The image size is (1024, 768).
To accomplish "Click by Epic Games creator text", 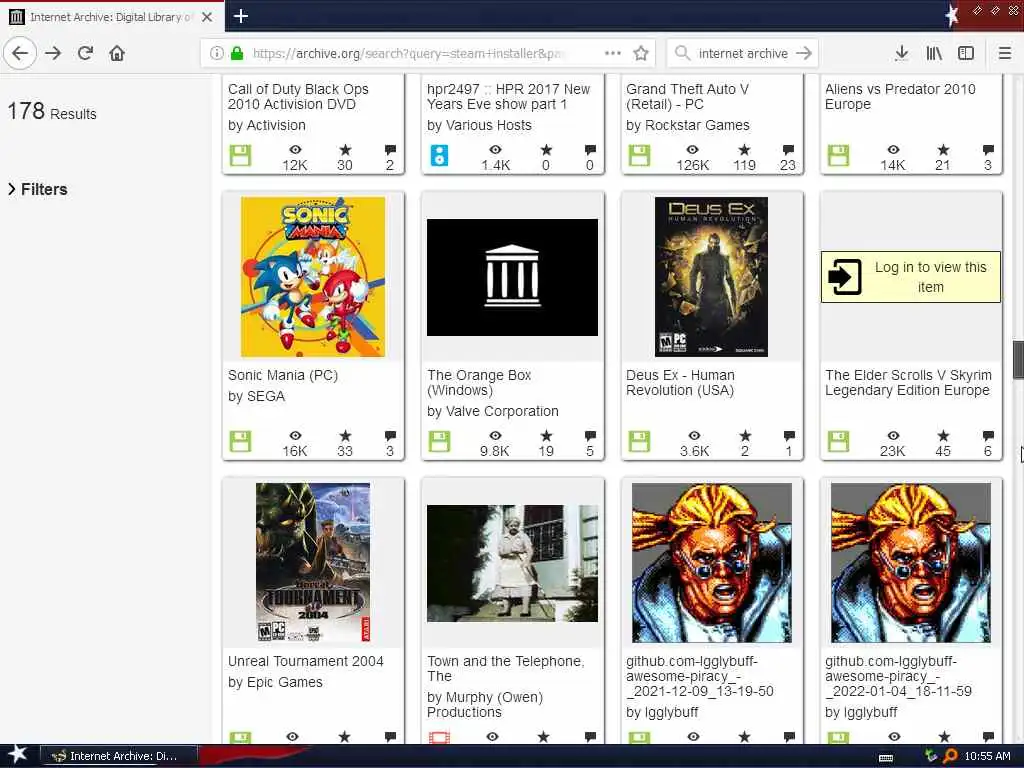I will 275,682.
